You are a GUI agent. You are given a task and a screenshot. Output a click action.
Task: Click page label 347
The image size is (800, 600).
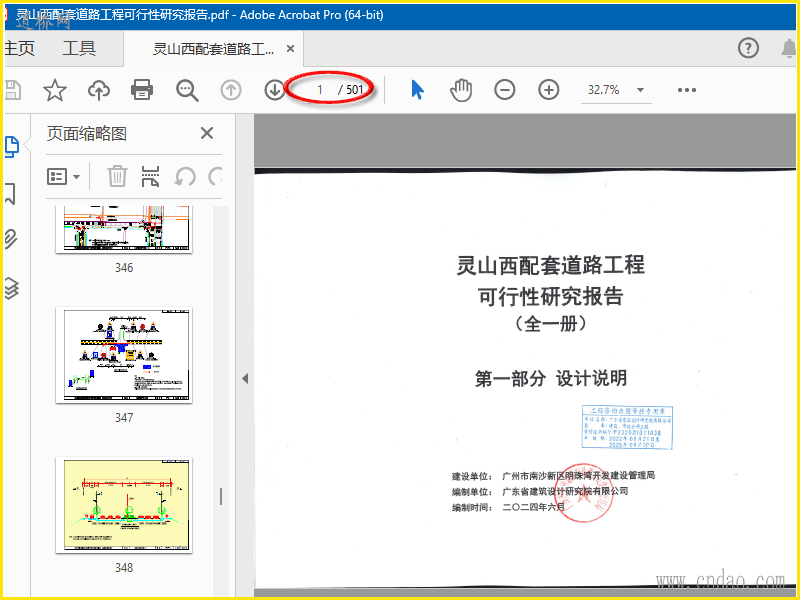(124, 418)
